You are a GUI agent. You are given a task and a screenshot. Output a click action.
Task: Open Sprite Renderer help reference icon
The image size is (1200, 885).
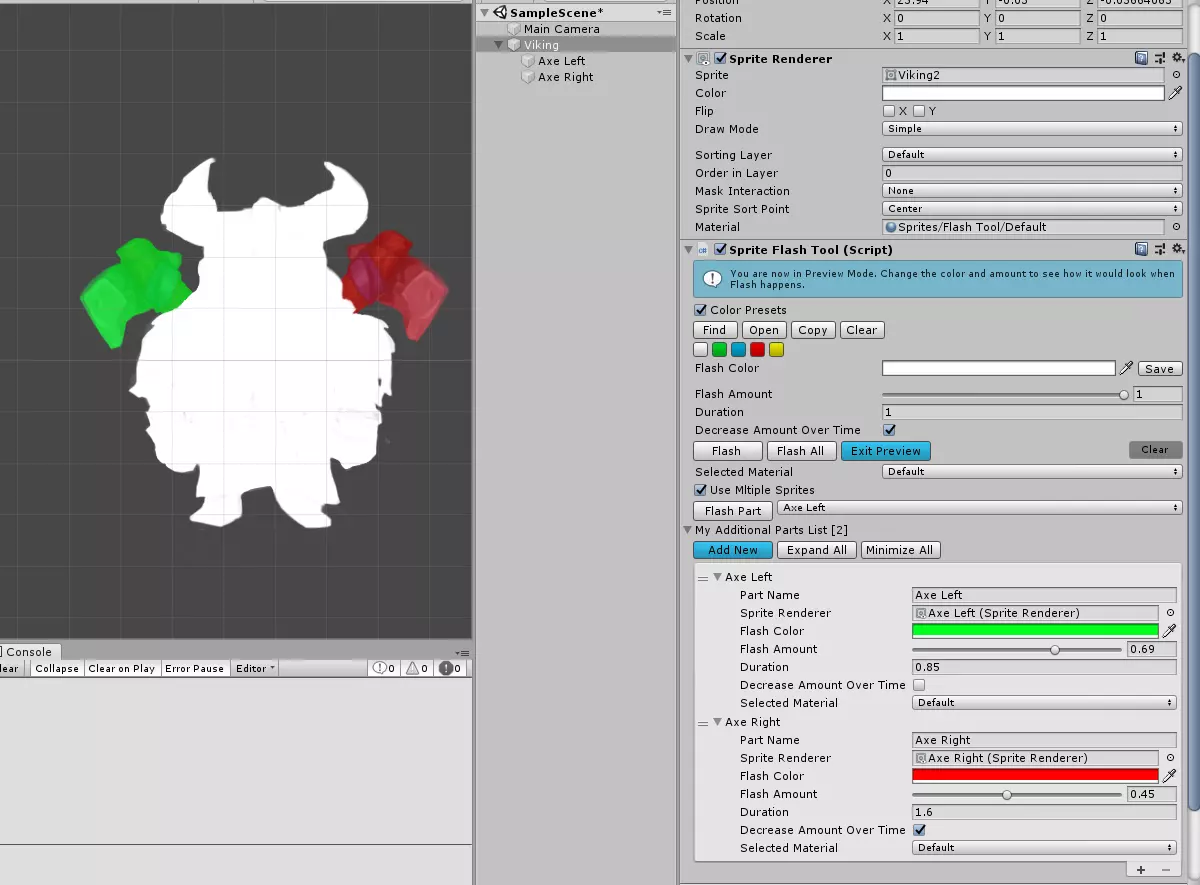[x=1142, y=59]
